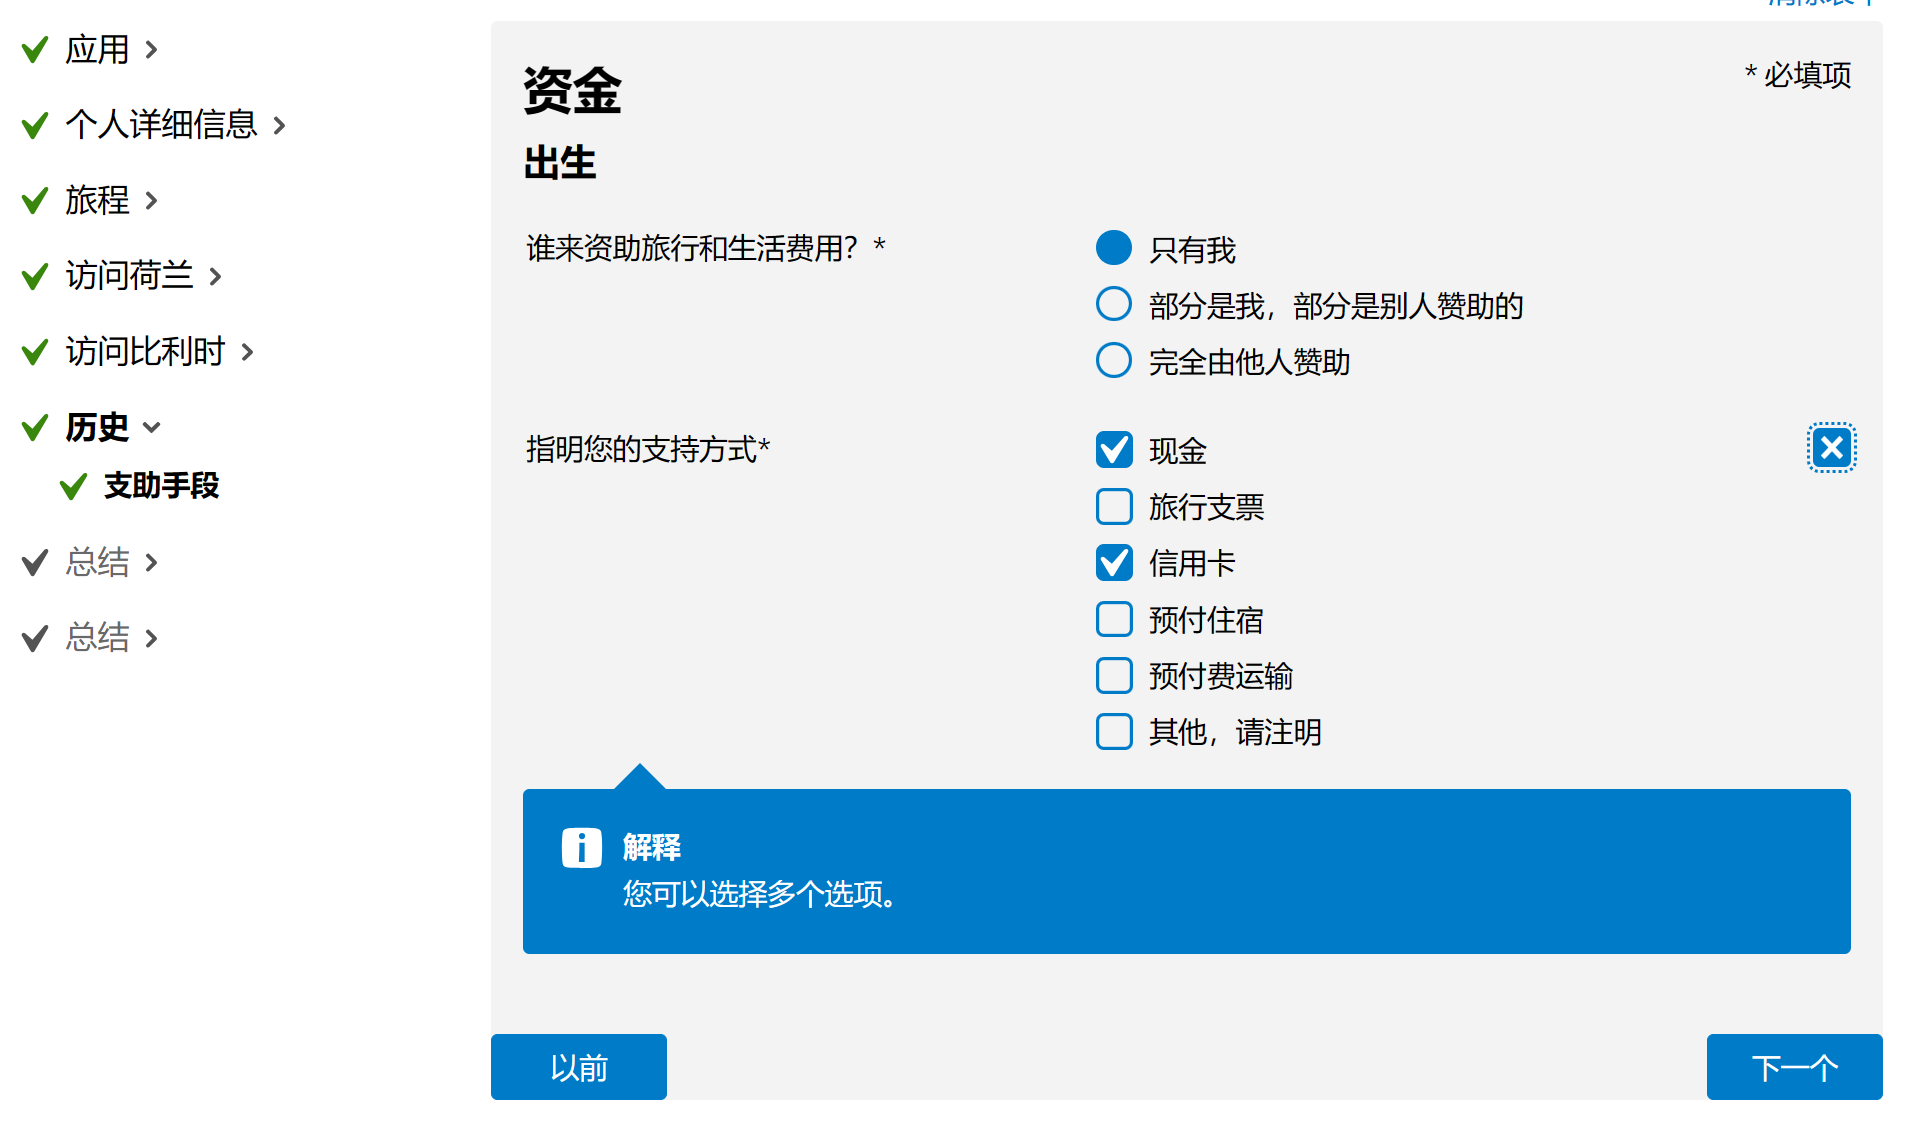The image size is (1912, 1131).
Task: Click the 下一个 button
Action: (x=1795, y=1067)
